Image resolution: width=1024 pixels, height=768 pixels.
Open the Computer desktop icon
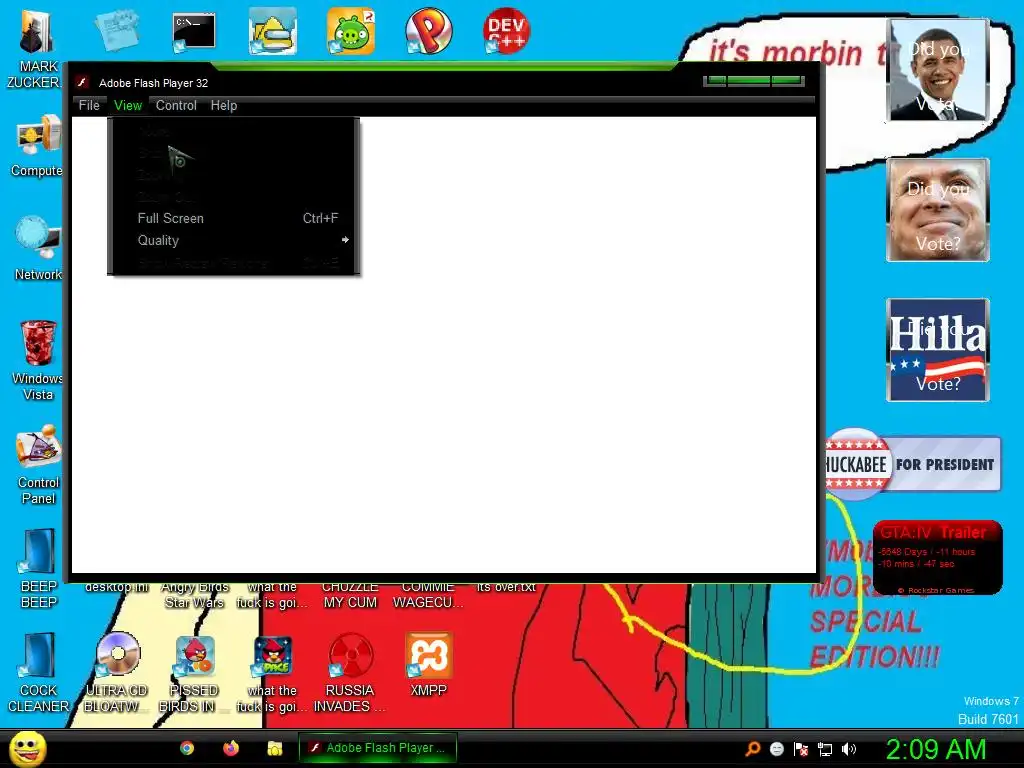tap(38, 145)
